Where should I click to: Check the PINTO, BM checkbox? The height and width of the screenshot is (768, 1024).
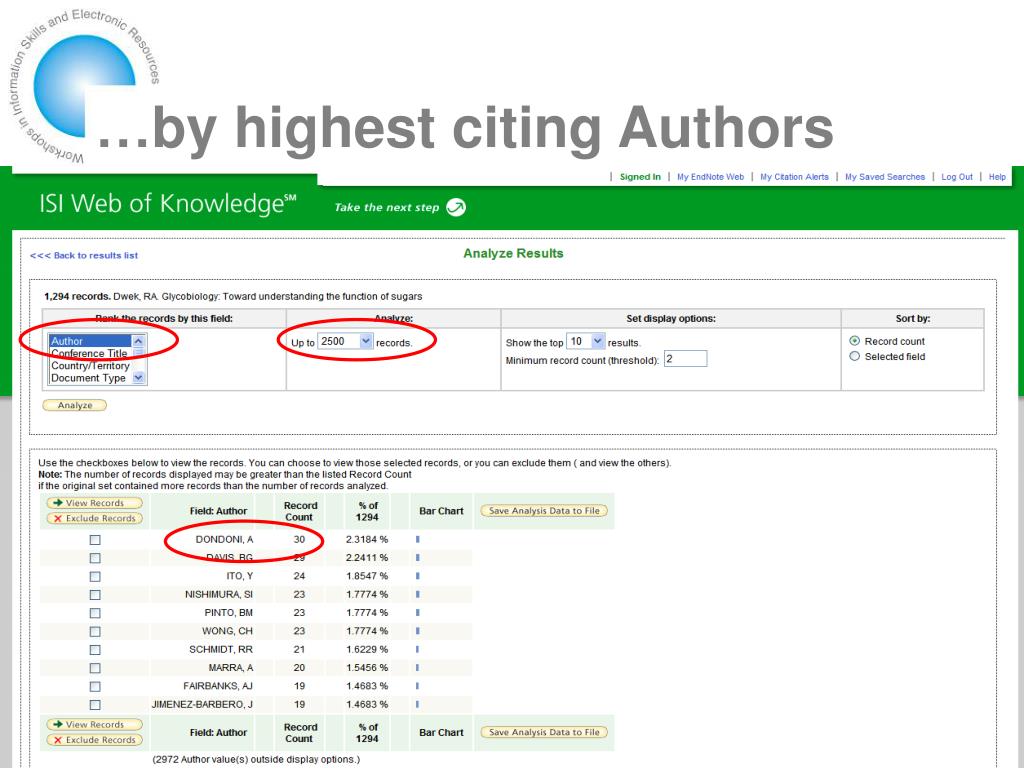95,613
